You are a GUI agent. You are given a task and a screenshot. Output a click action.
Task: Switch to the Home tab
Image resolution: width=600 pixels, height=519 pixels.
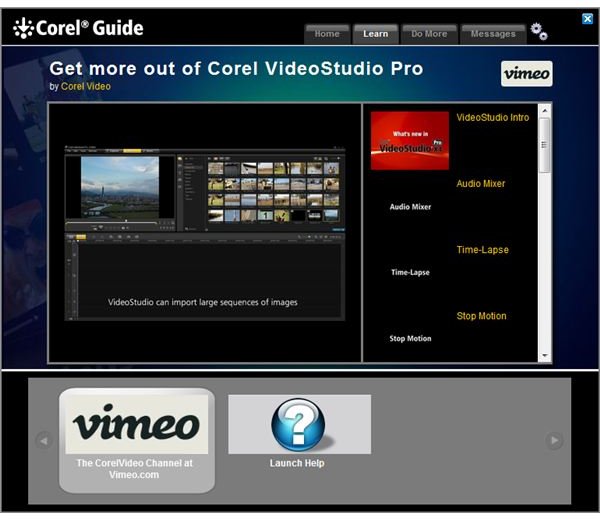point(327,34)
